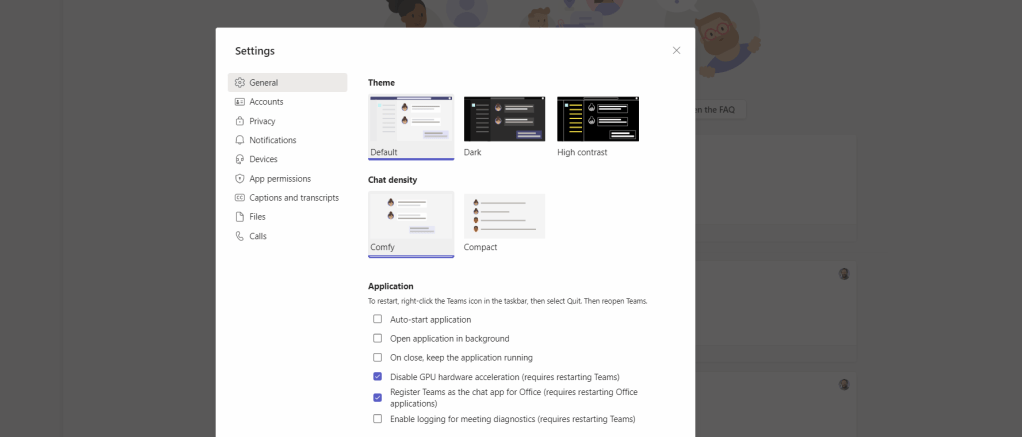Choose the Dark theme thumbnail
The image size is (1022, 437).
(x=504, y=119)
